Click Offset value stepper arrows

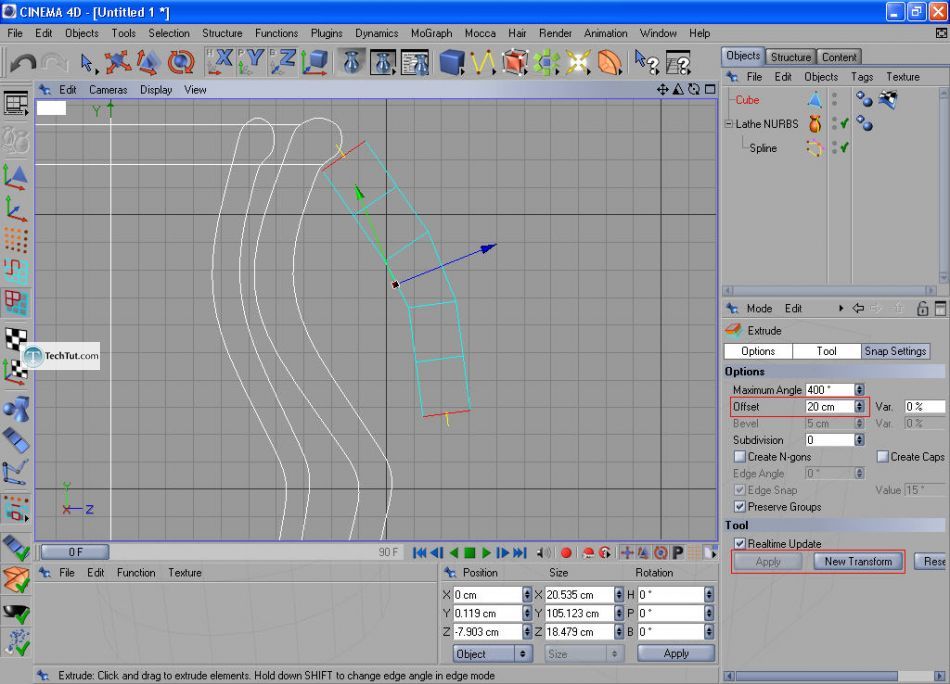tap(859, 407)
